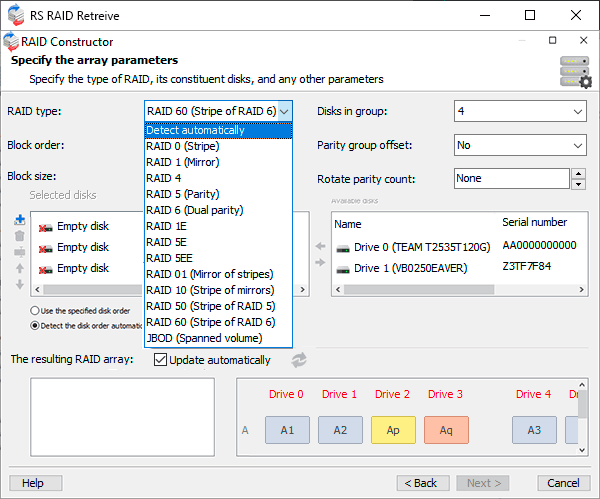Viewport: 600px width, 499px height.
Task: Select Use the specified disk order
Action: click(x=36, y=311)
